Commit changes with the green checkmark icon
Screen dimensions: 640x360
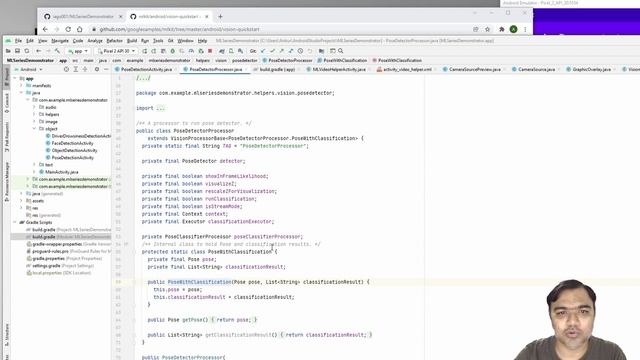pos(273,51)
